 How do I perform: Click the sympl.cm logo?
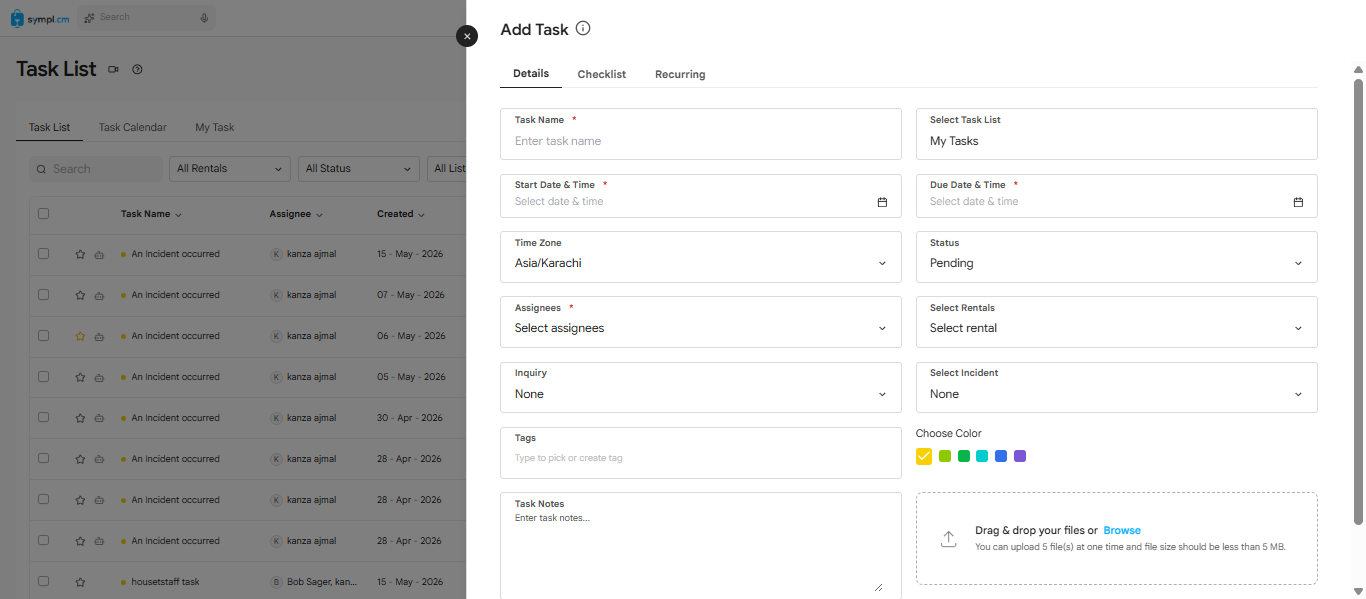(40, 18)
